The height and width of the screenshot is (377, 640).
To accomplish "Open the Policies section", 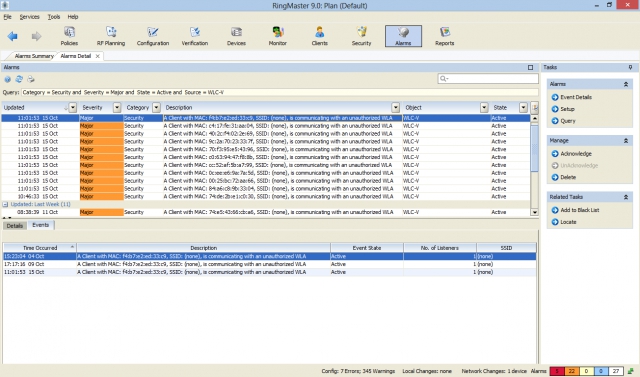I will tap(69, 36).
